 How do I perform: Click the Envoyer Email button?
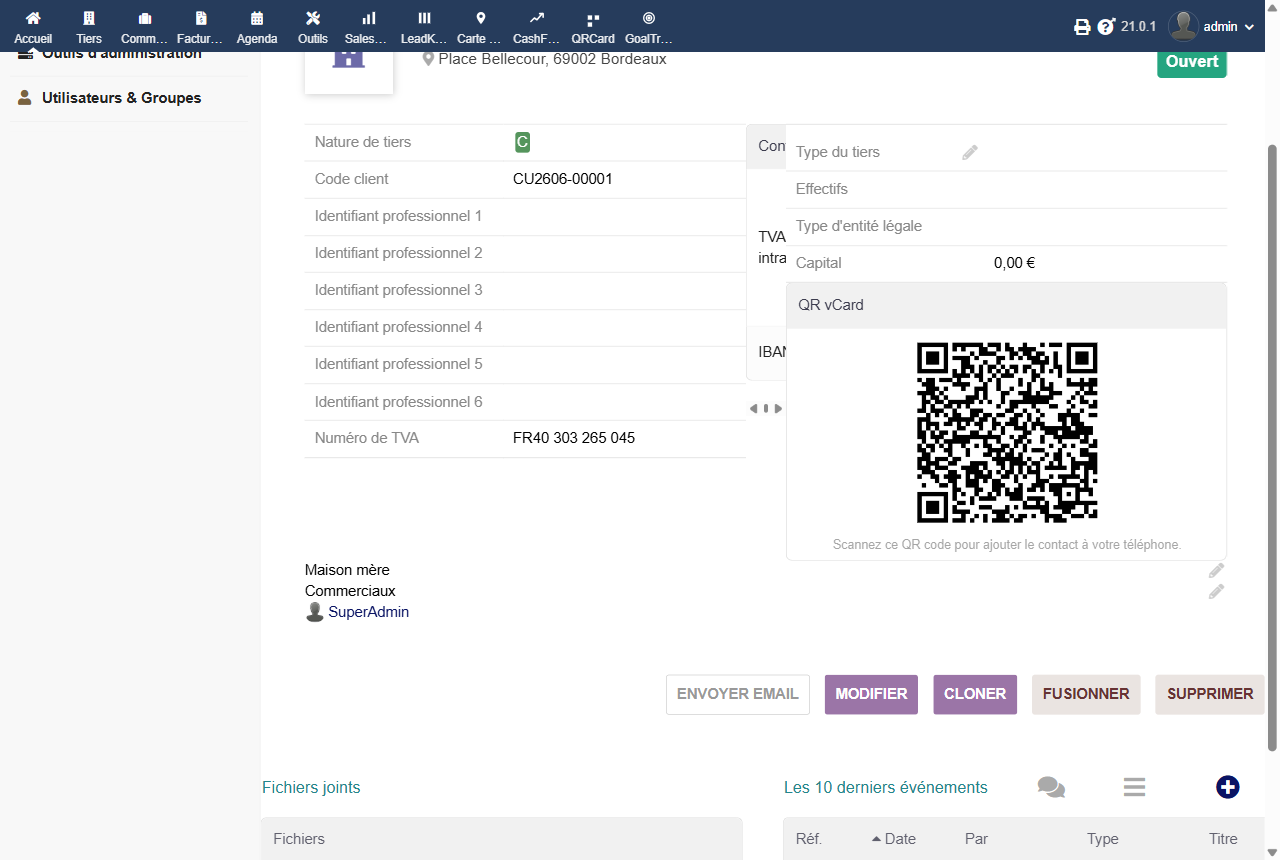click(x=738, y=694)
